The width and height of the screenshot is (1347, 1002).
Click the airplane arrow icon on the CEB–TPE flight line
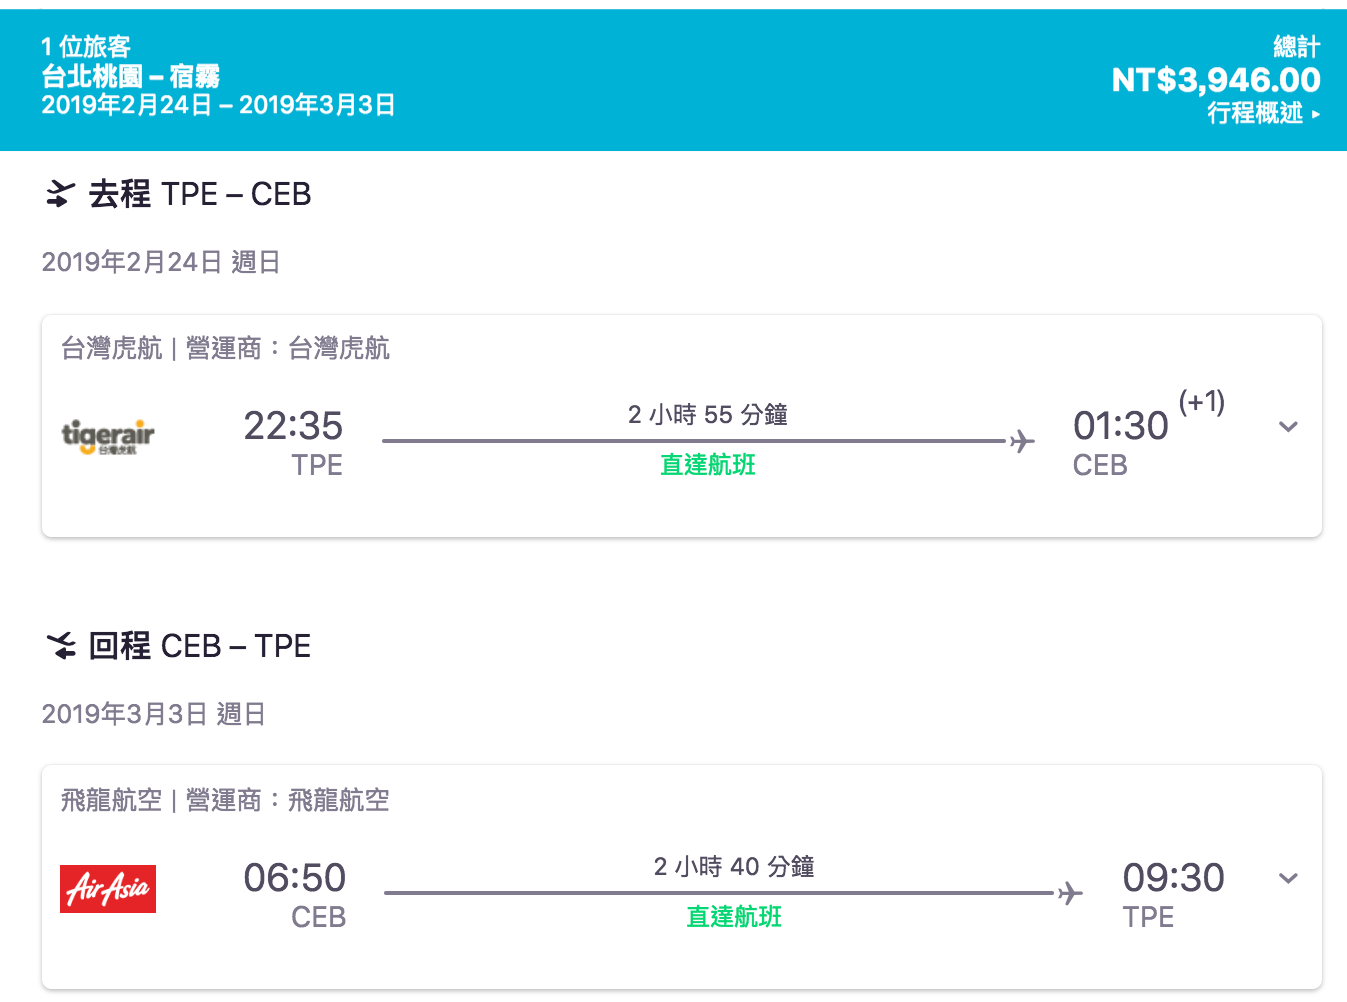point(1070,893)
